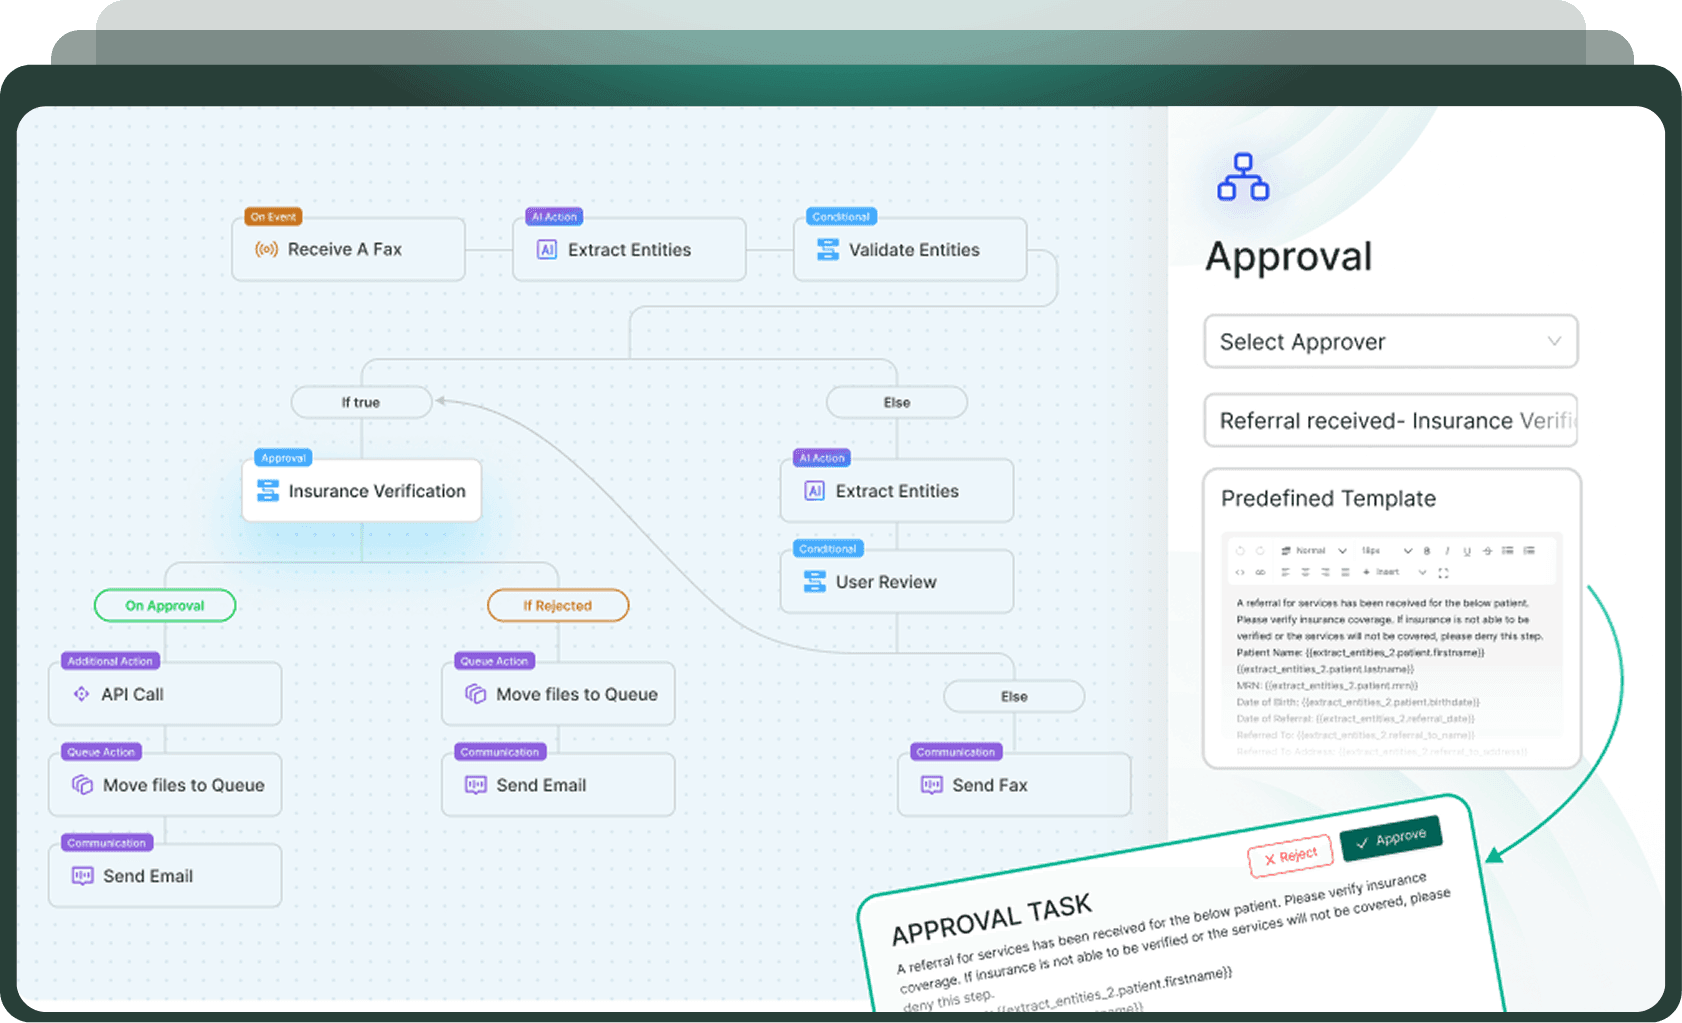The height and width of the screenshot is (1023, 1682).
Task: Click the Approval hierarchy icon in the side panel
Action: tap(1243, 177)
